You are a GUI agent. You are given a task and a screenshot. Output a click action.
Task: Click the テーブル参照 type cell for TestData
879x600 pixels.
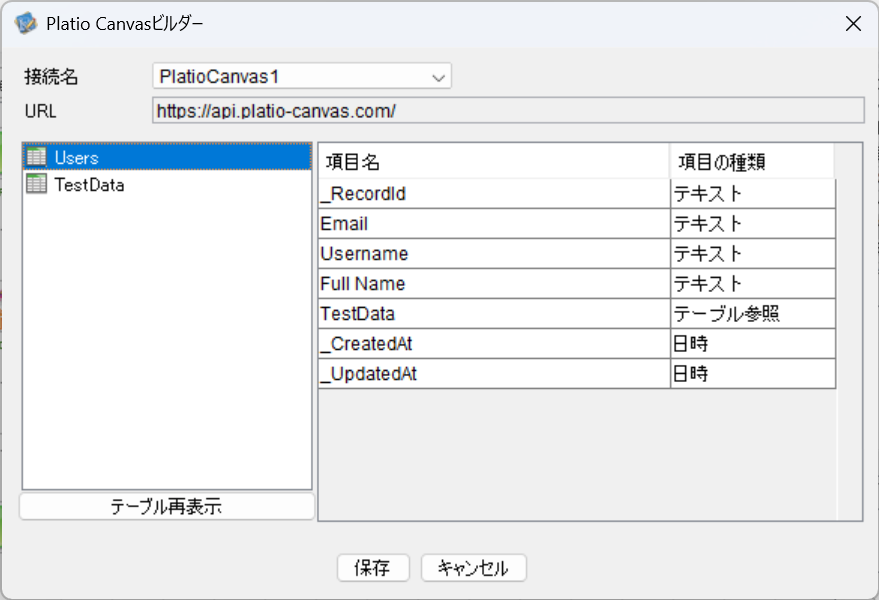(752, 314)
